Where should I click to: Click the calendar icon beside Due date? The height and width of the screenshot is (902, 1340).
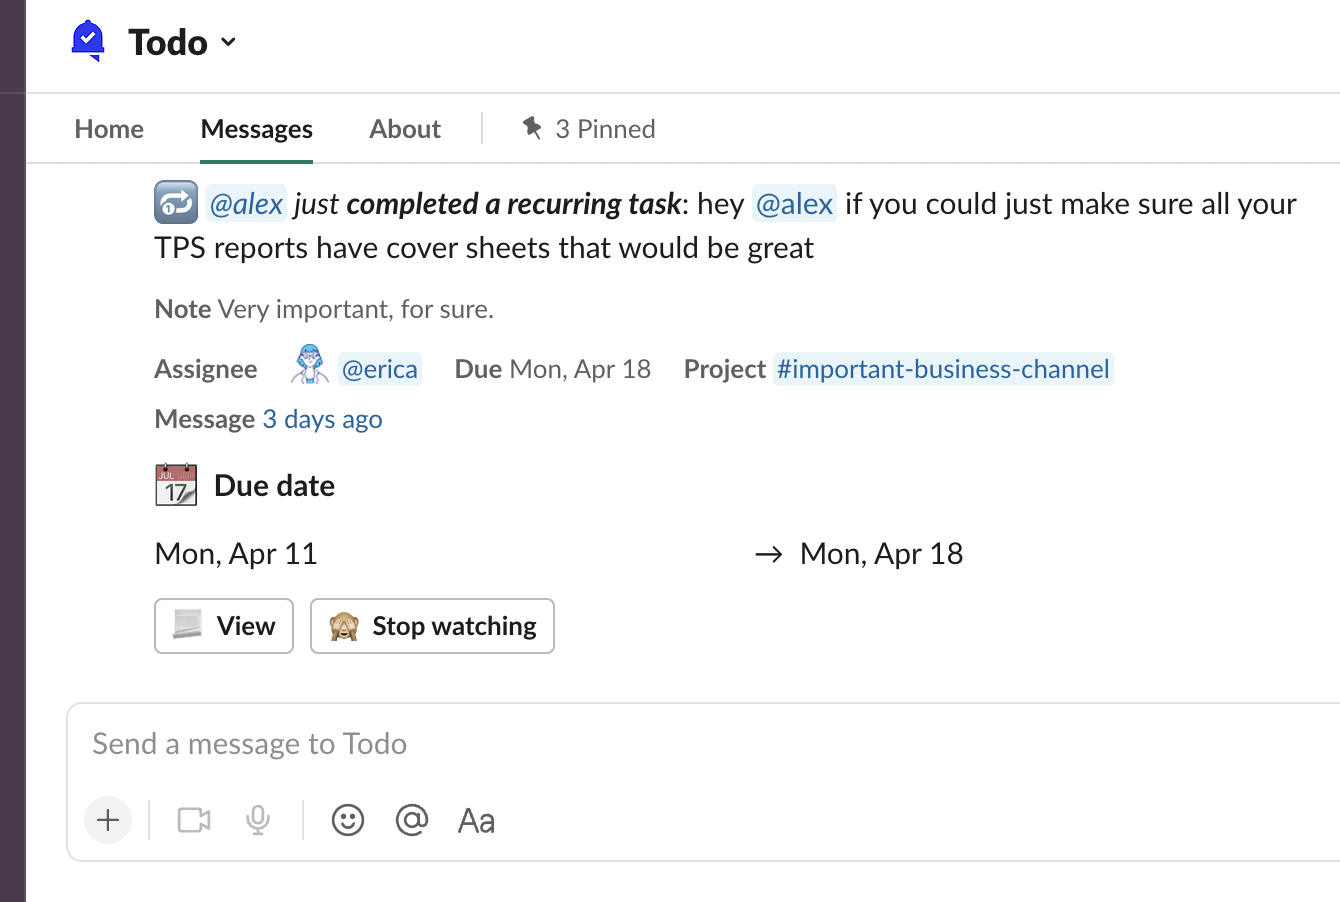click(x=176, y=485)
